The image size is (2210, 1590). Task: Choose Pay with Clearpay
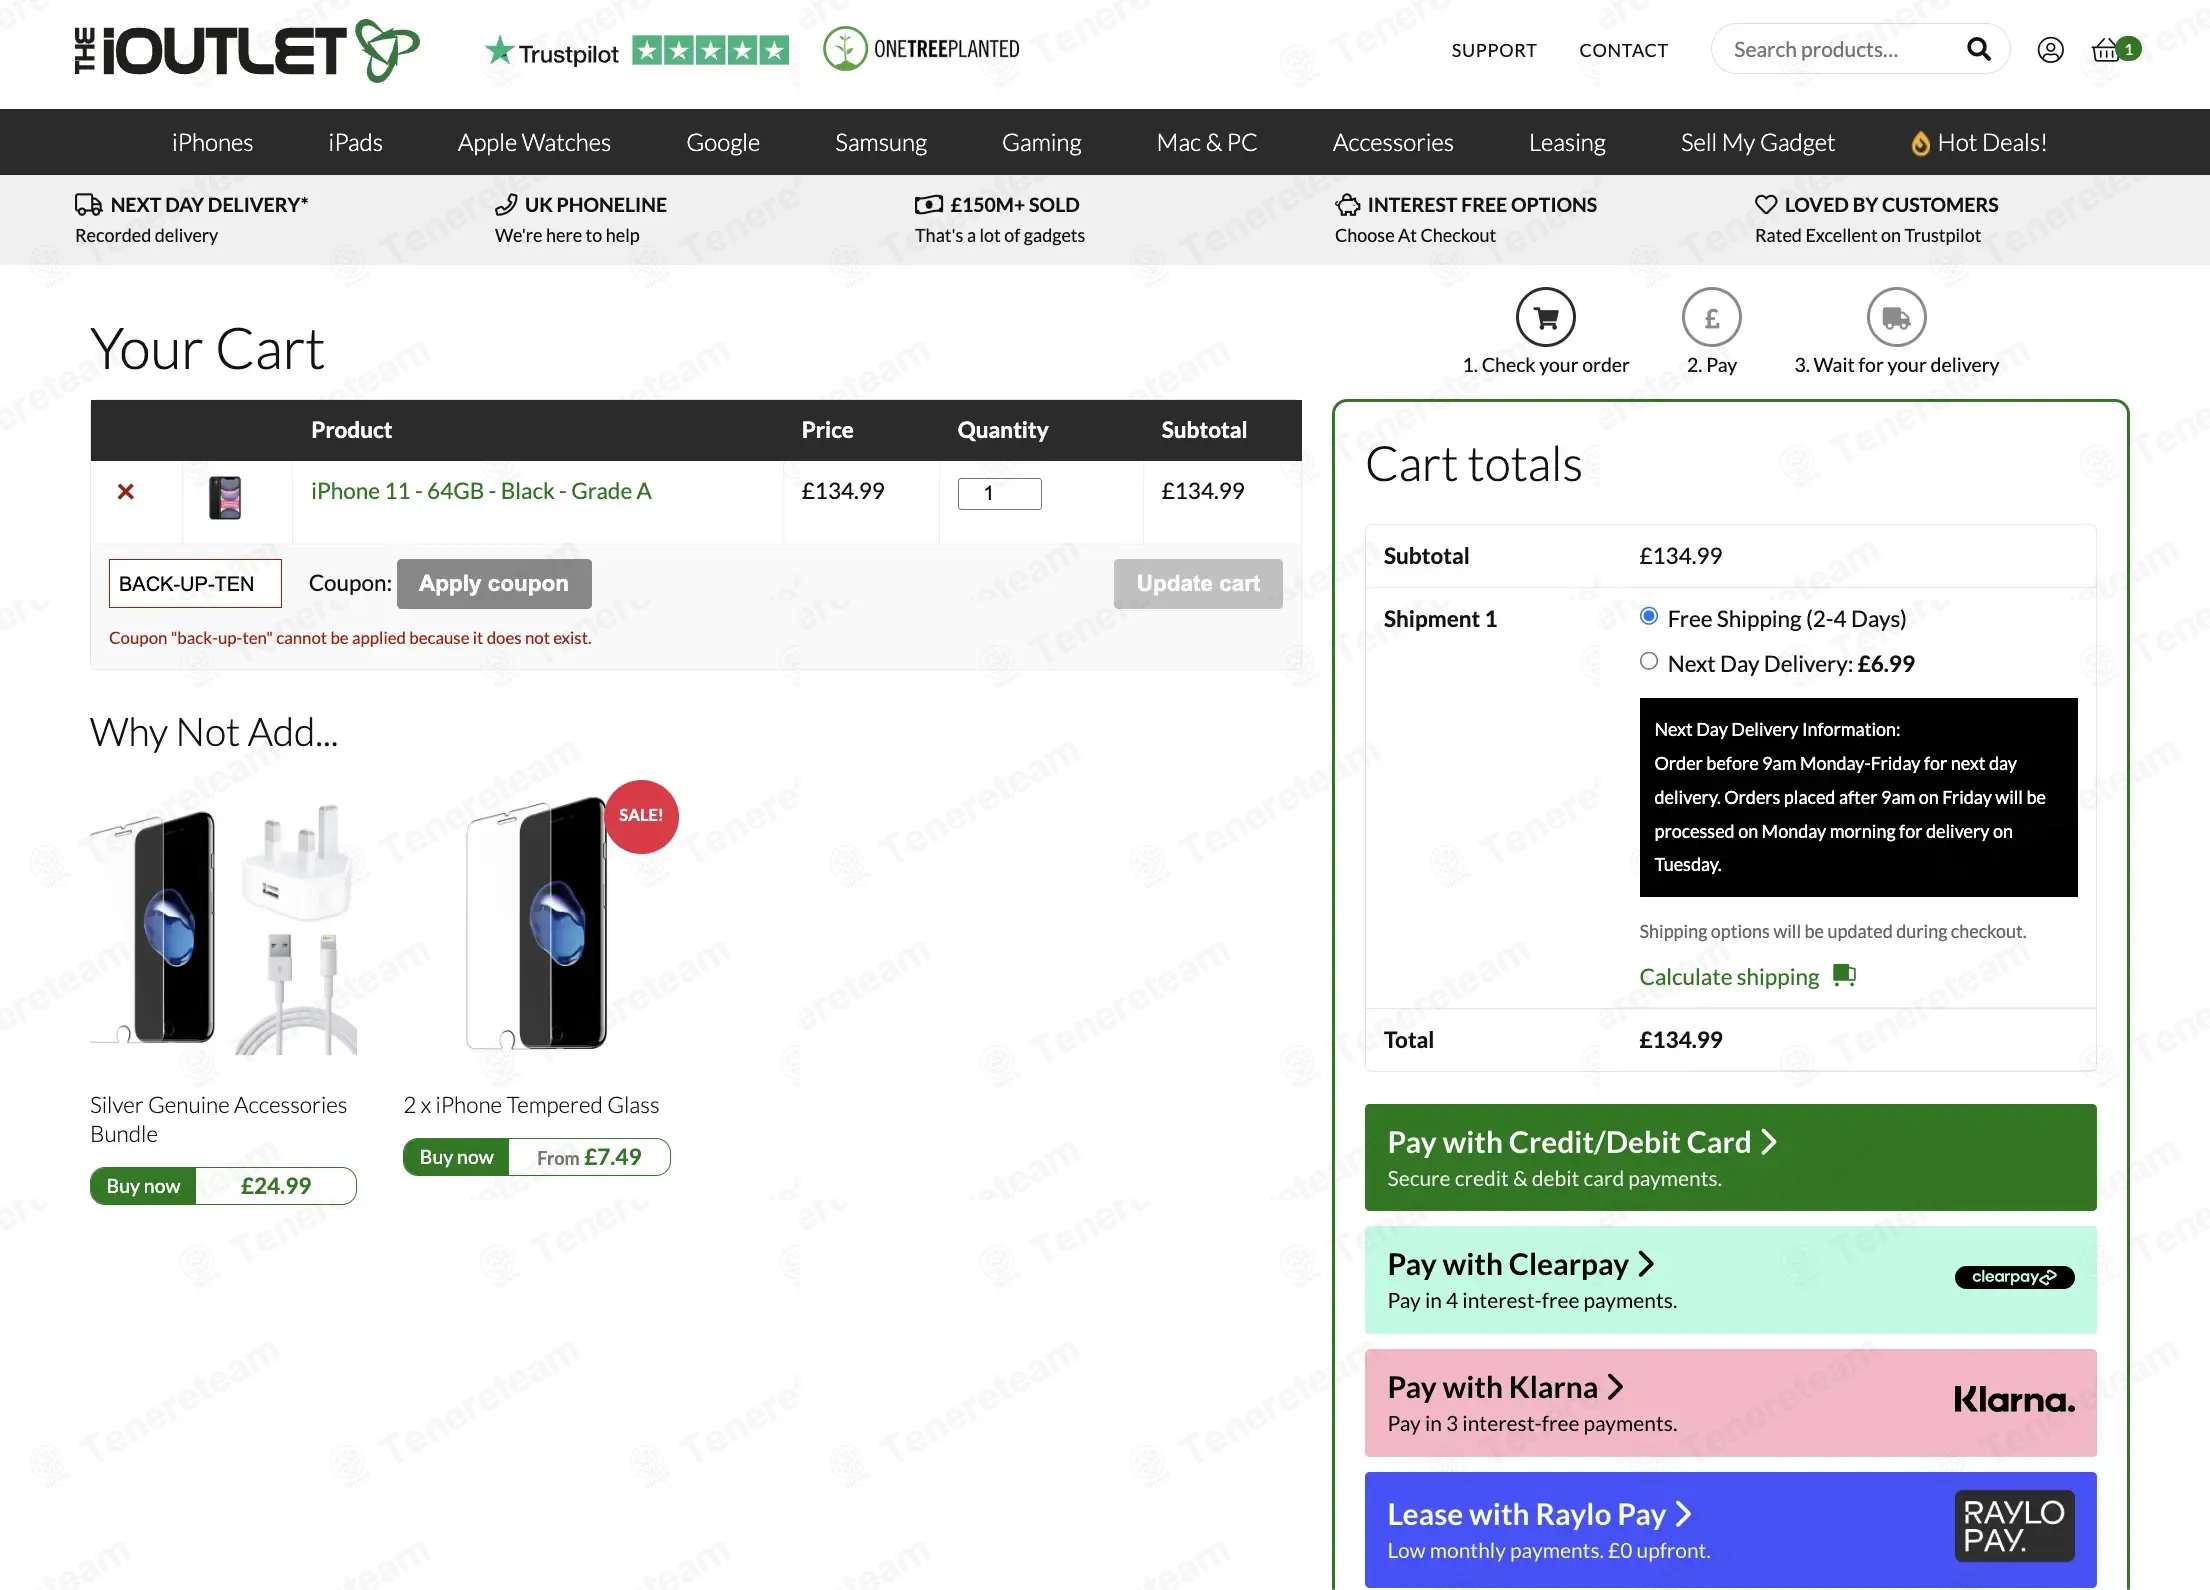pyautogui.click(x=1730, y=1280)
